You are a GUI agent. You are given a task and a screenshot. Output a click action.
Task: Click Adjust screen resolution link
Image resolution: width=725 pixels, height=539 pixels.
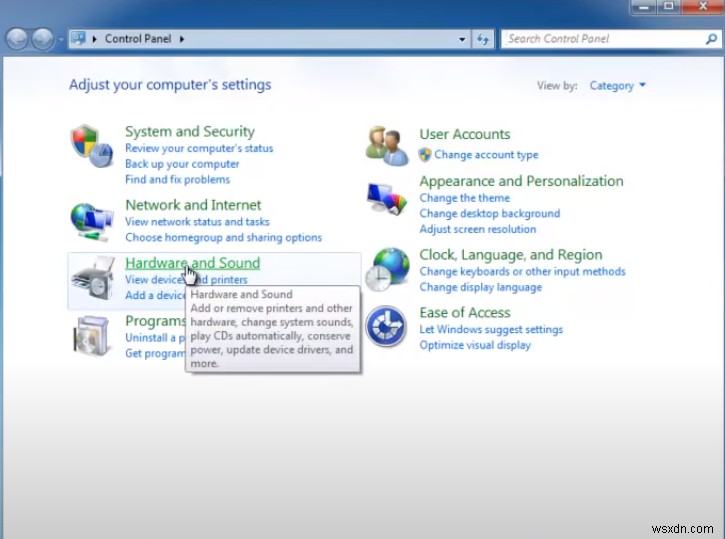click(x=476, y=229)
